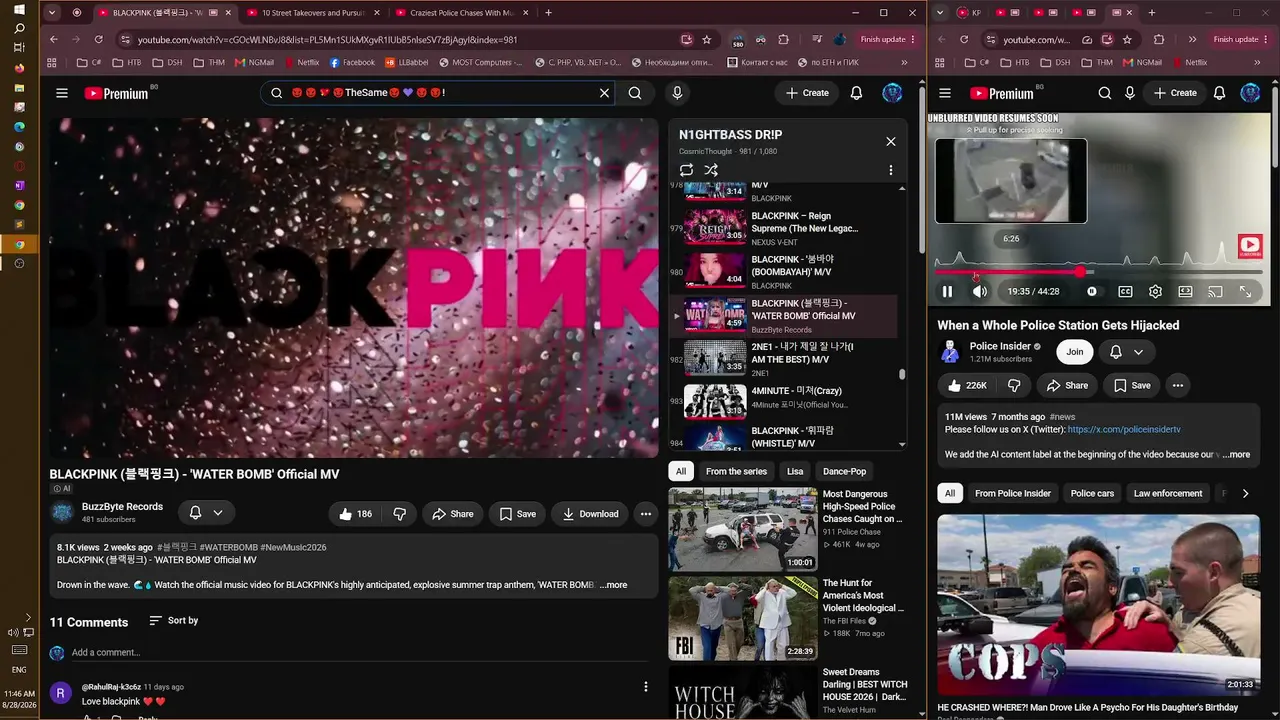Show next filter chips arrow in right window
This screenshot has height=720, width=1280.
coord(1245,493)
